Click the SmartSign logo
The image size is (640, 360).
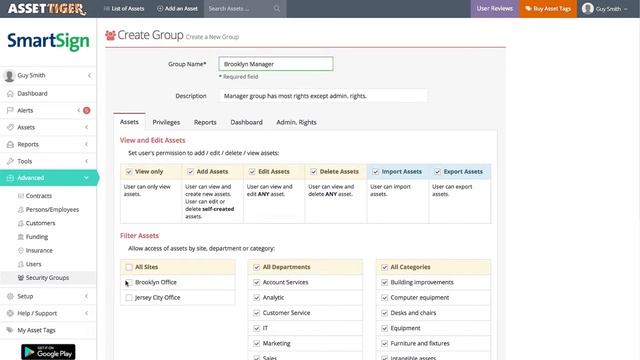(48, 41)
